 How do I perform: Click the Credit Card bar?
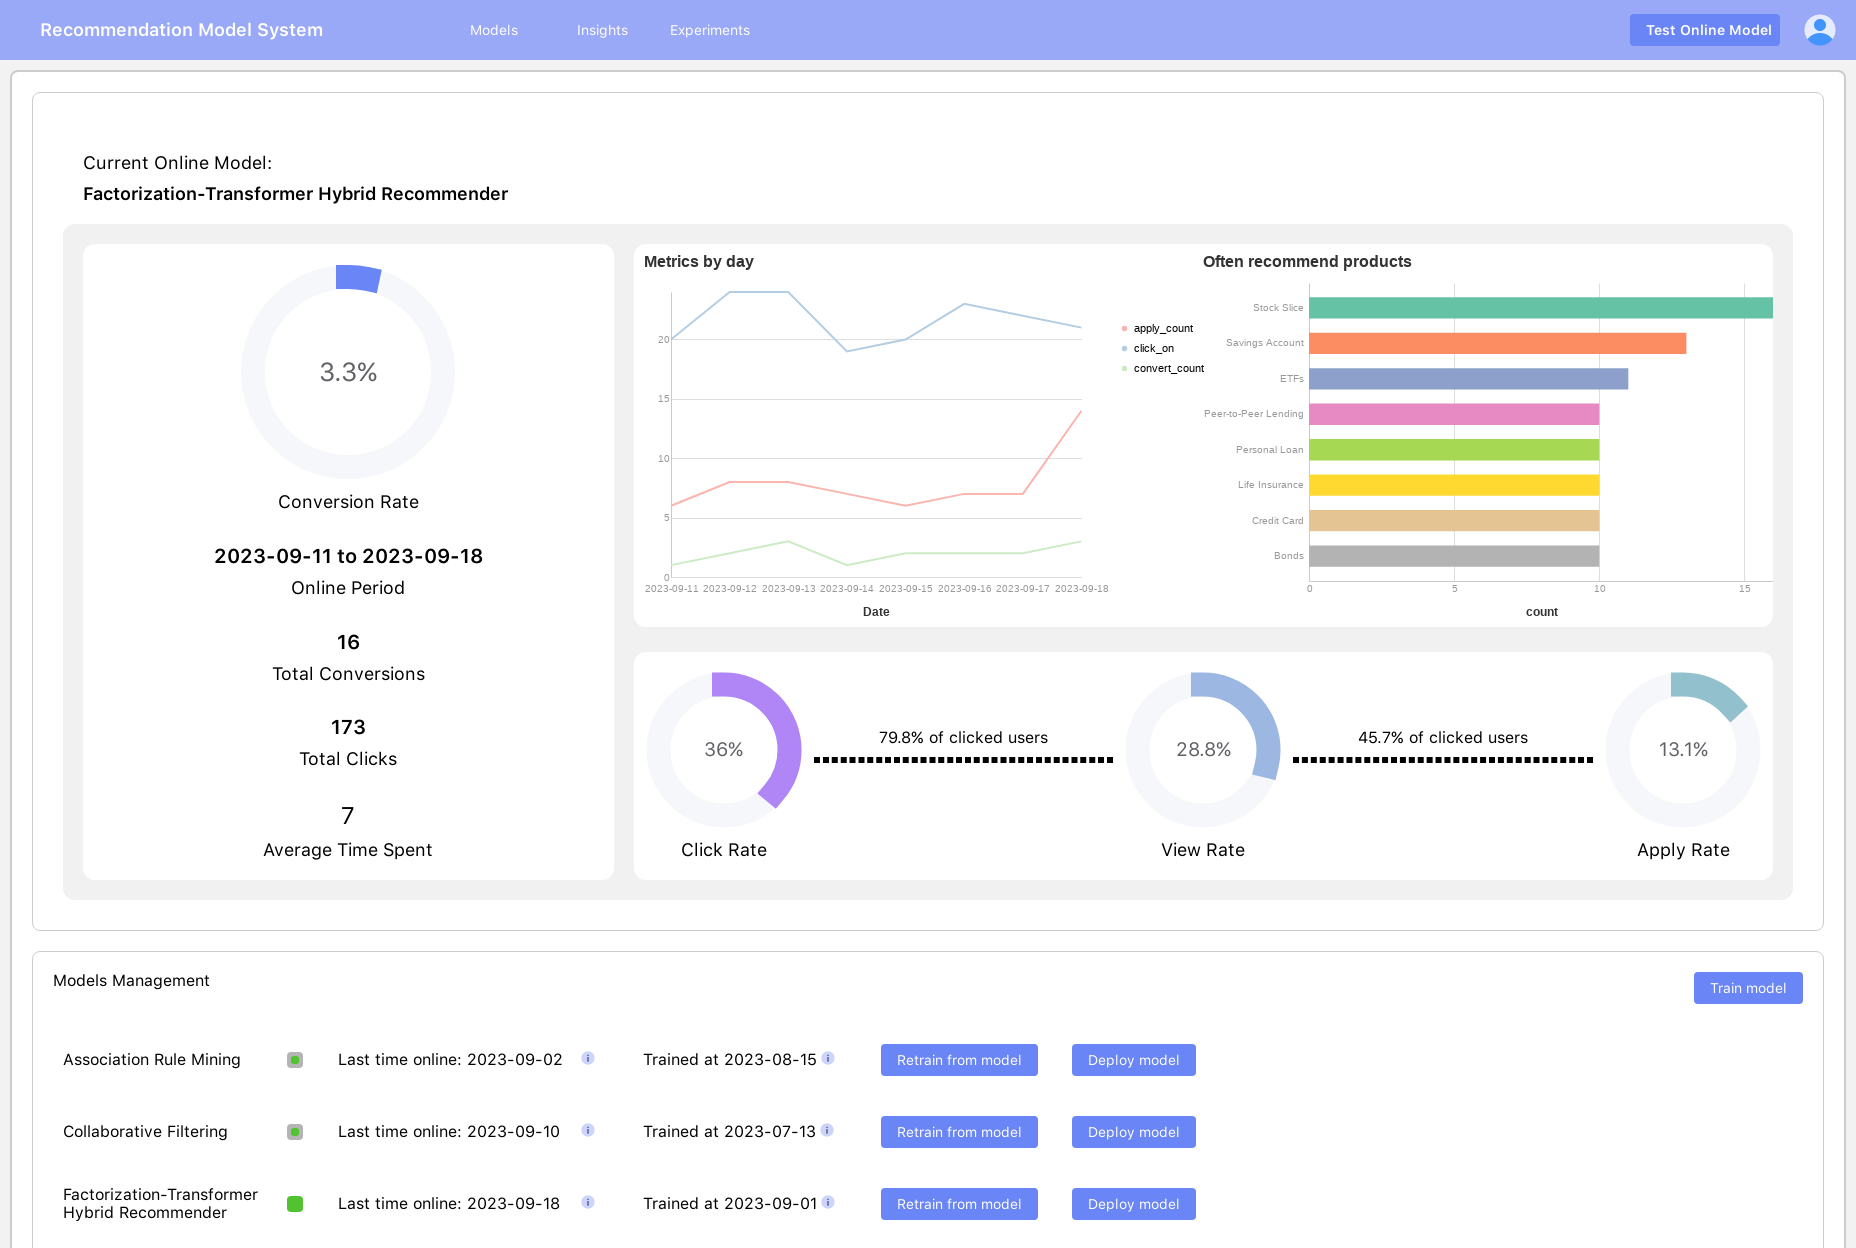click(x=1455, y=521)
